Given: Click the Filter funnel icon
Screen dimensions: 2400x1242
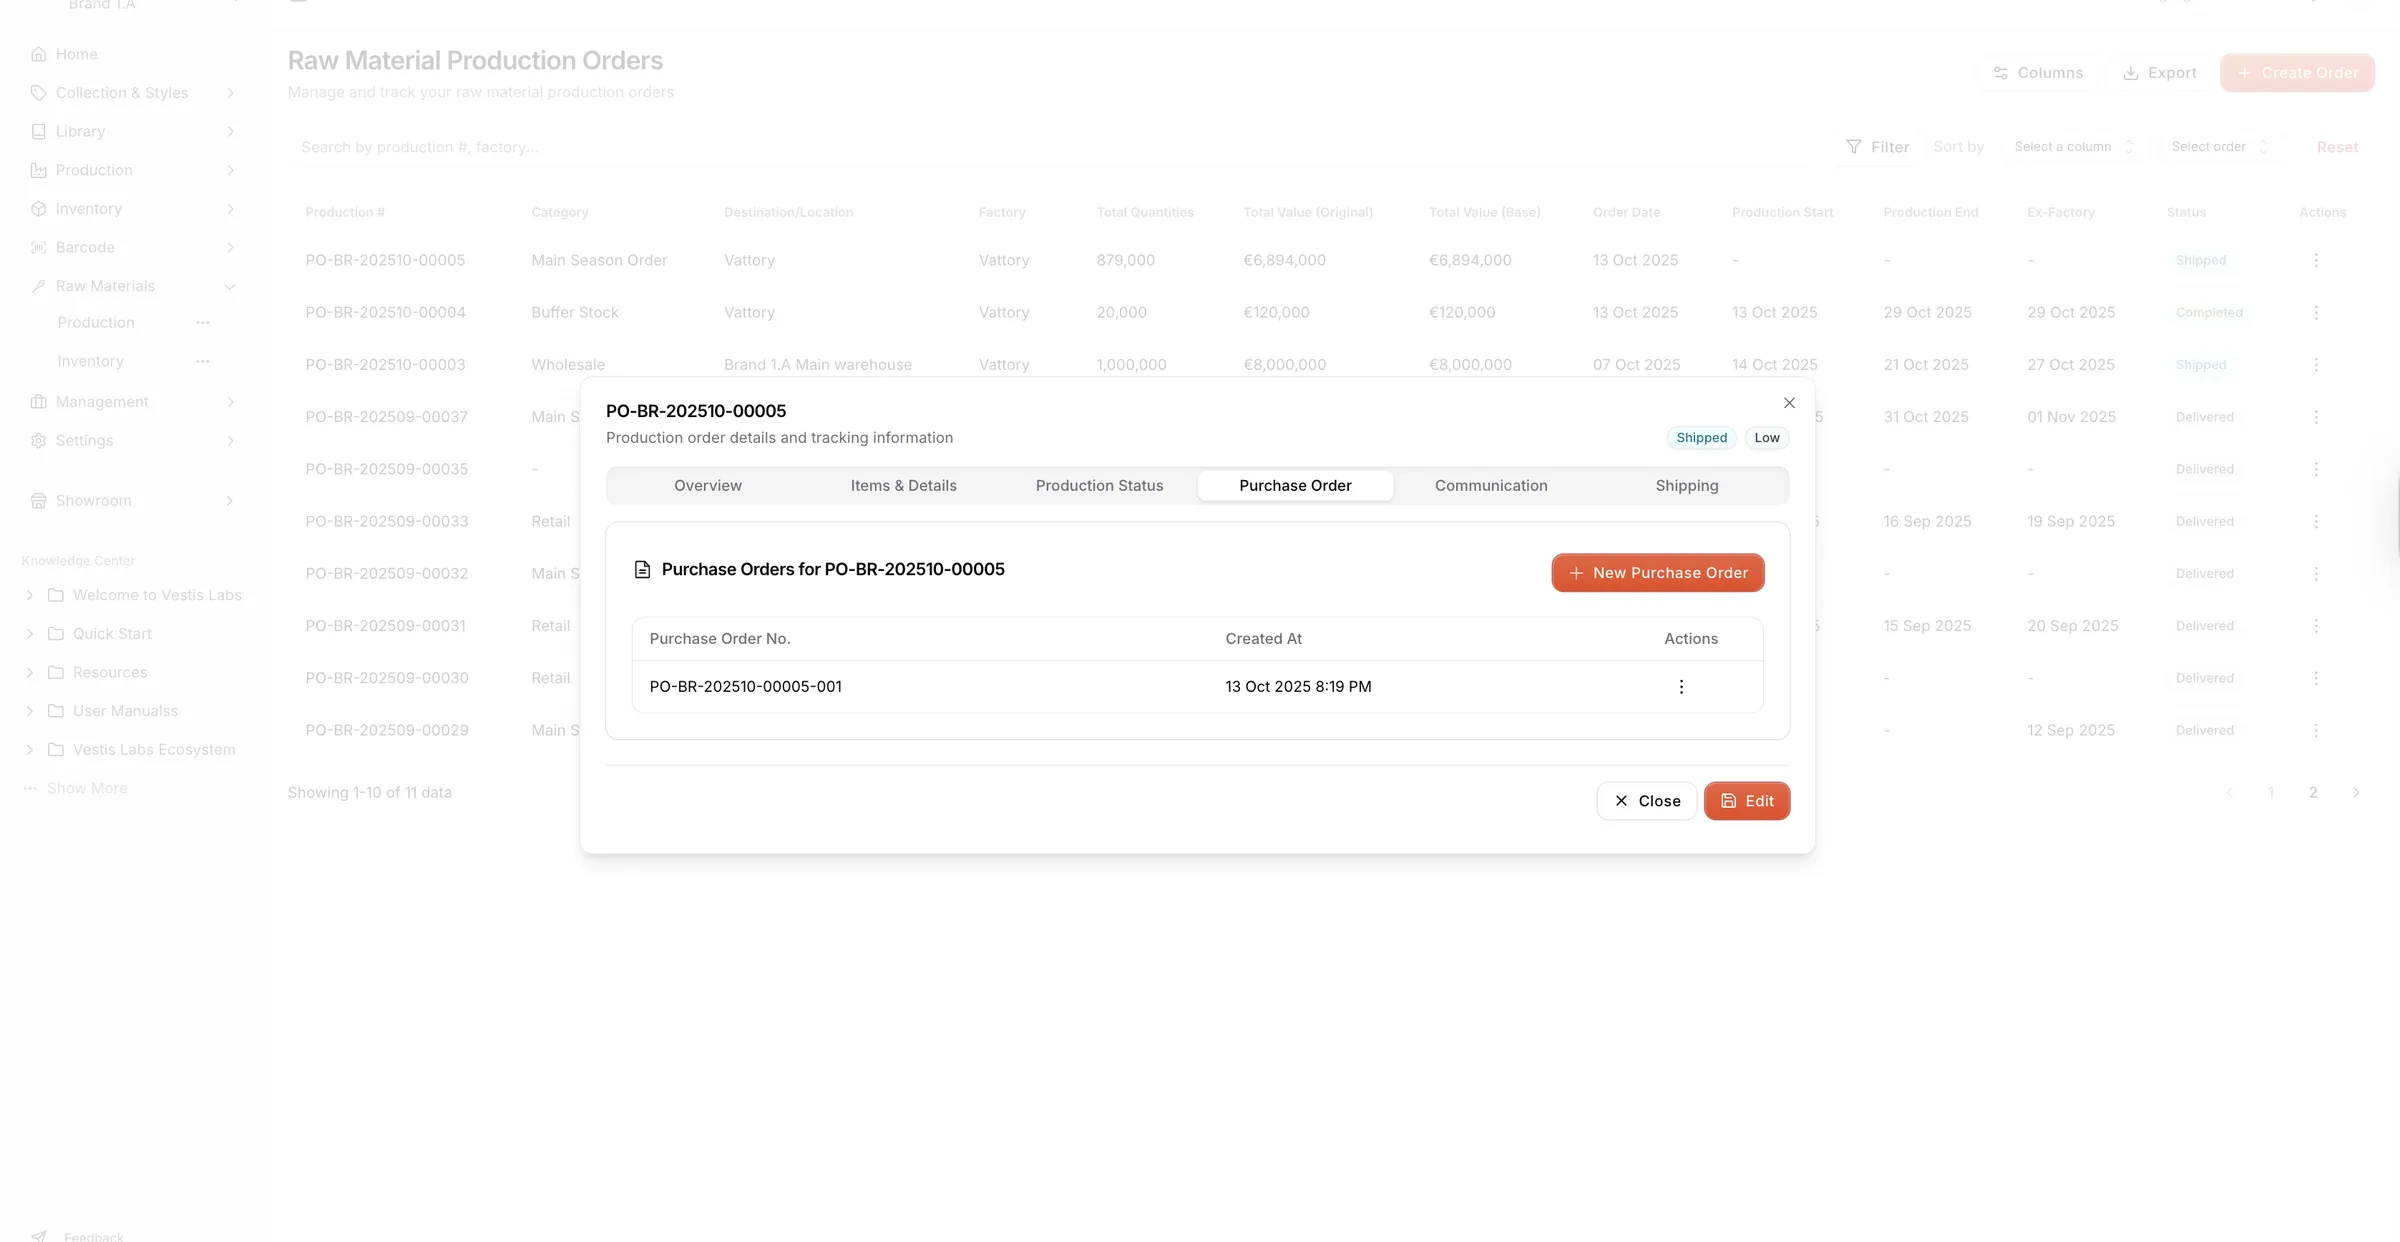Looking at the screenshot, I should [1854, 147].
